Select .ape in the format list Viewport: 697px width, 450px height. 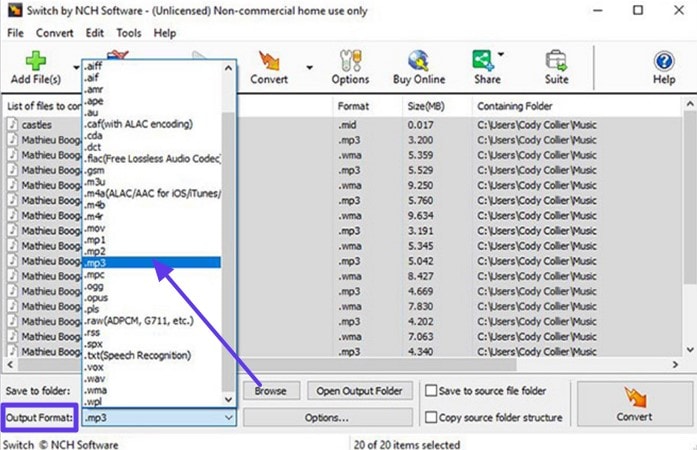tap(152, 101)
